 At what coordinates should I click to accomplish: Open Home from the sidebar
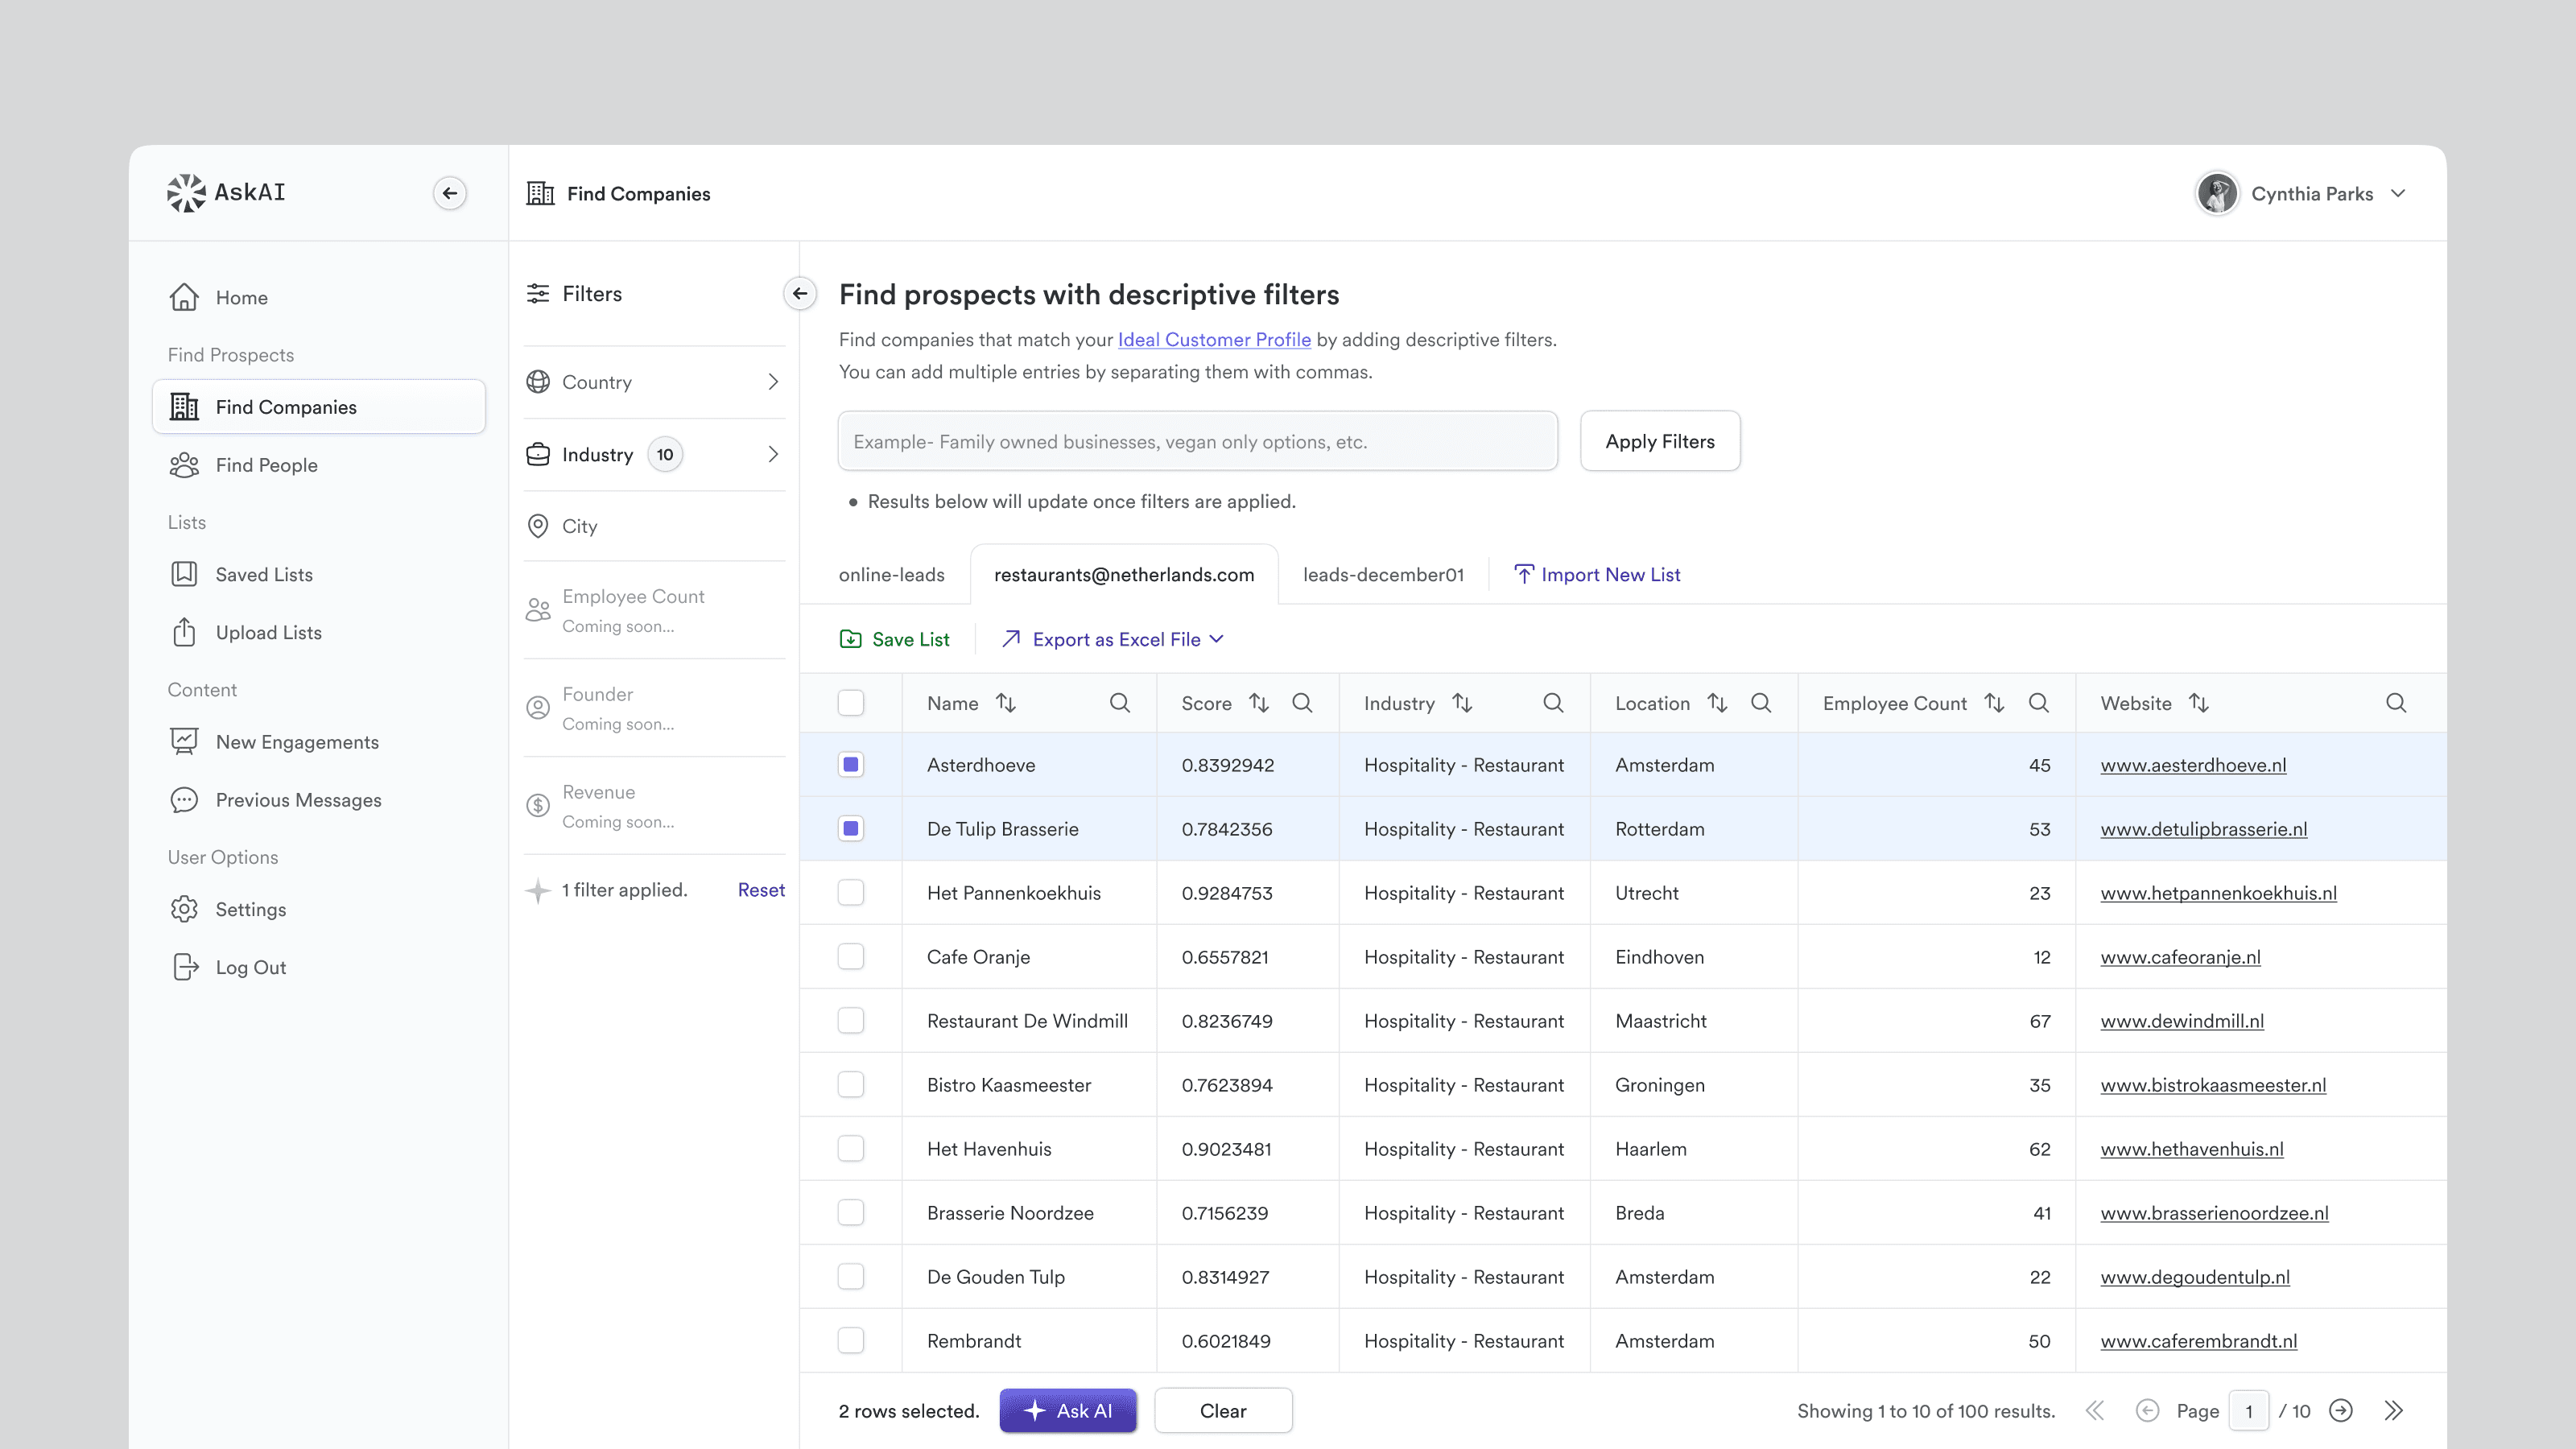click(x=241, y=298)
